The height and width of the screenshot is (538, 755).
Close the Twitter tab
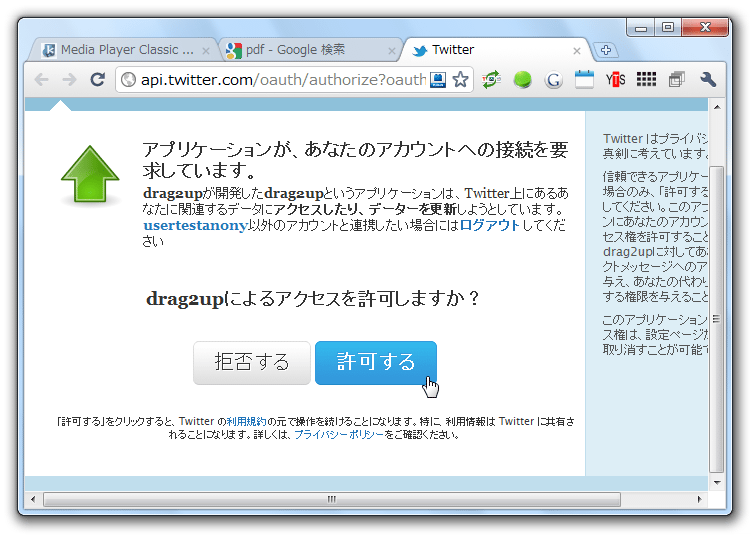point(576,51)
